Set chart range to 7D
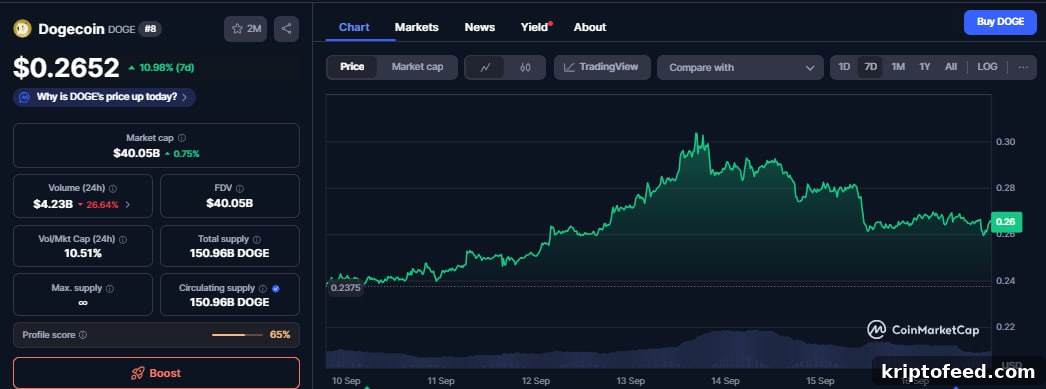Image resolution: width=1046 pixels, height=389 pixels. click(x=871, y=67)
